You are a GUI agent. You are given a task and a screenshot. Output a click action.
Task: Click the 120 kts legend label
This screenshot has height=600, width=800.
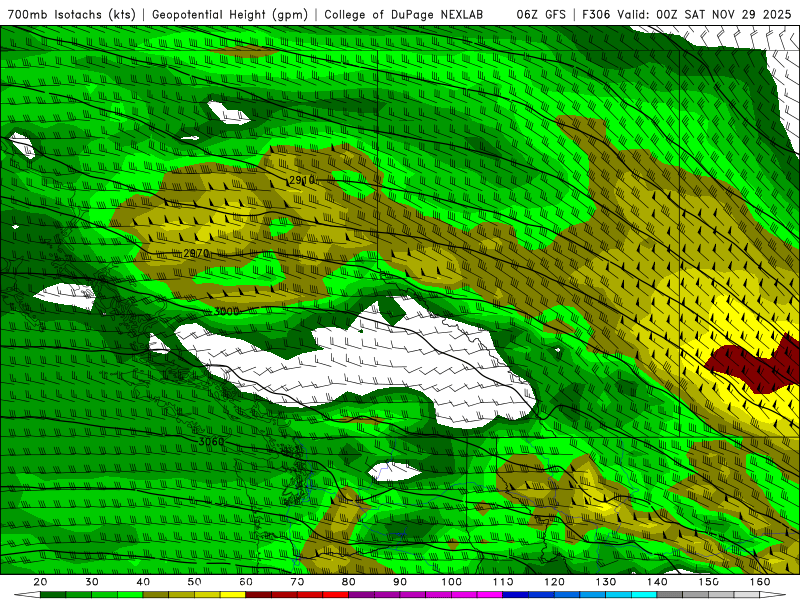554,582
